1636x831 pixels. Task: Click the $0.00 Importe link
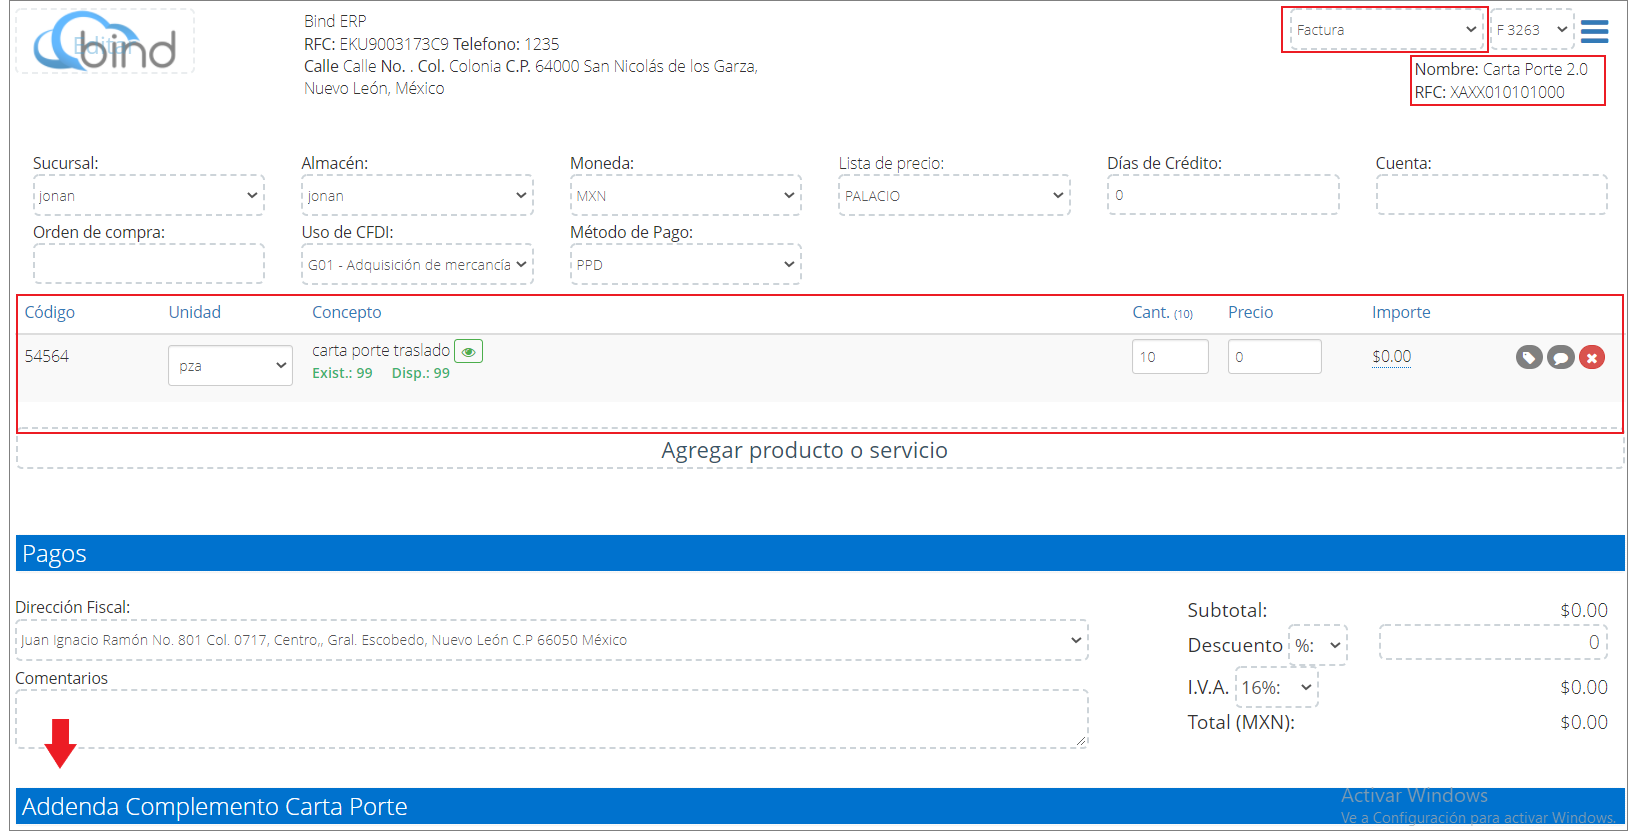[1391, 357]
